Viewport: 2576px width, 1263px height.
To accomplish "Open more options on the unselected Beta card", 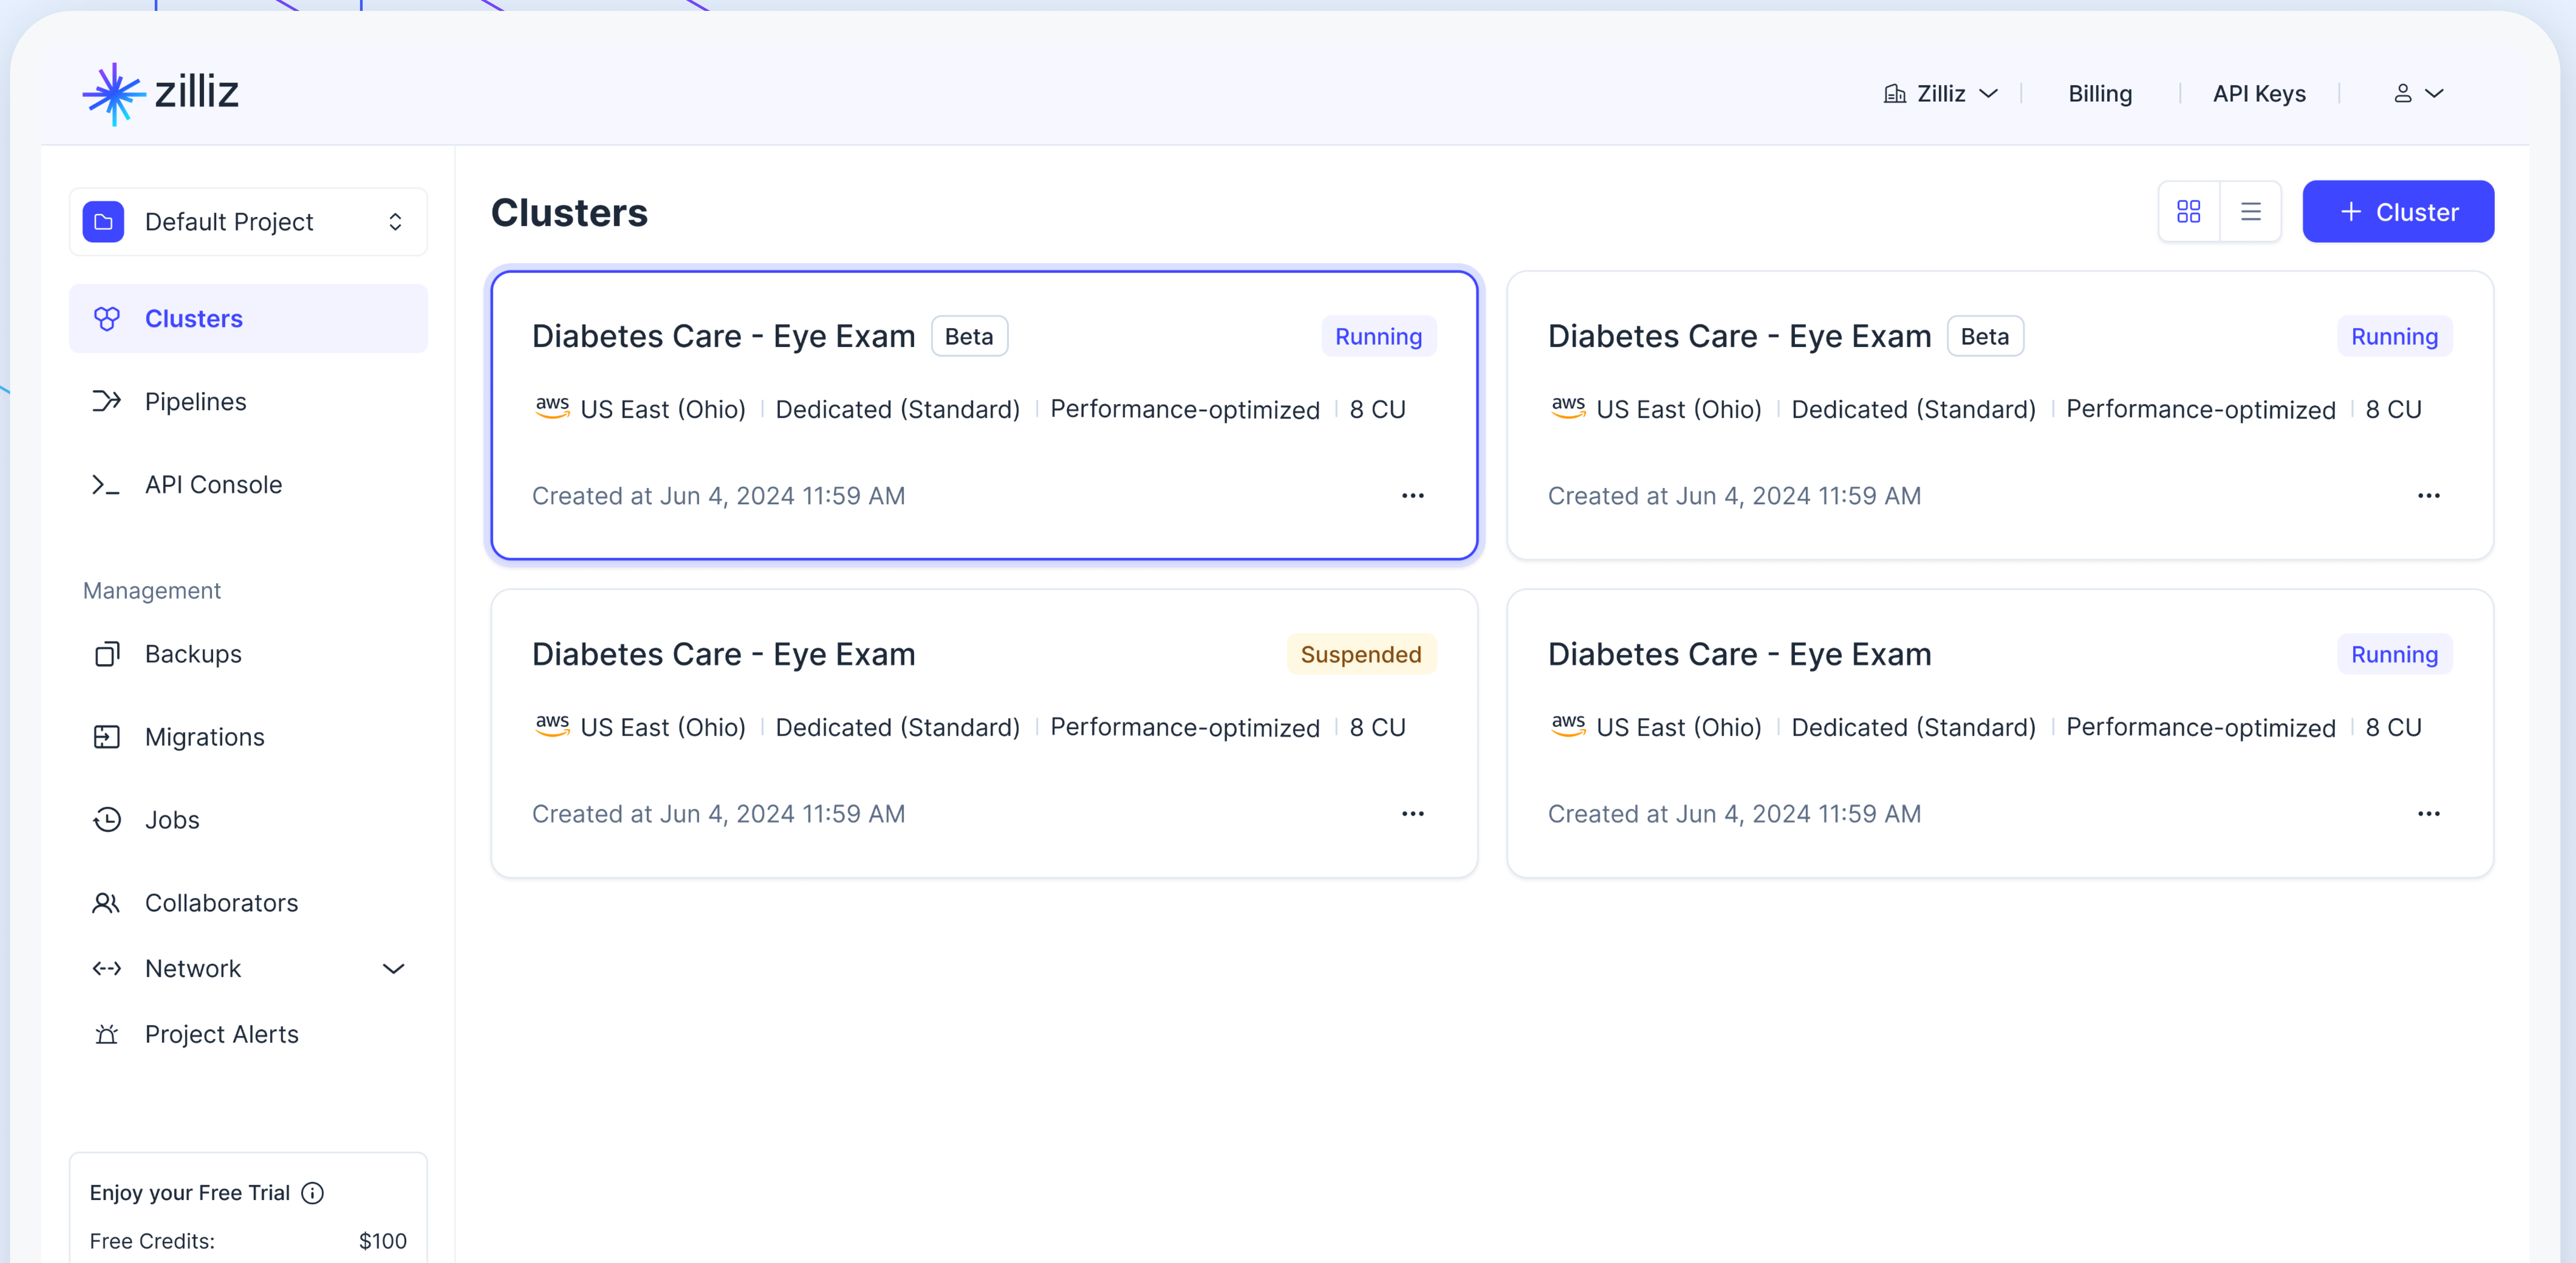I will coord(2429,496).
